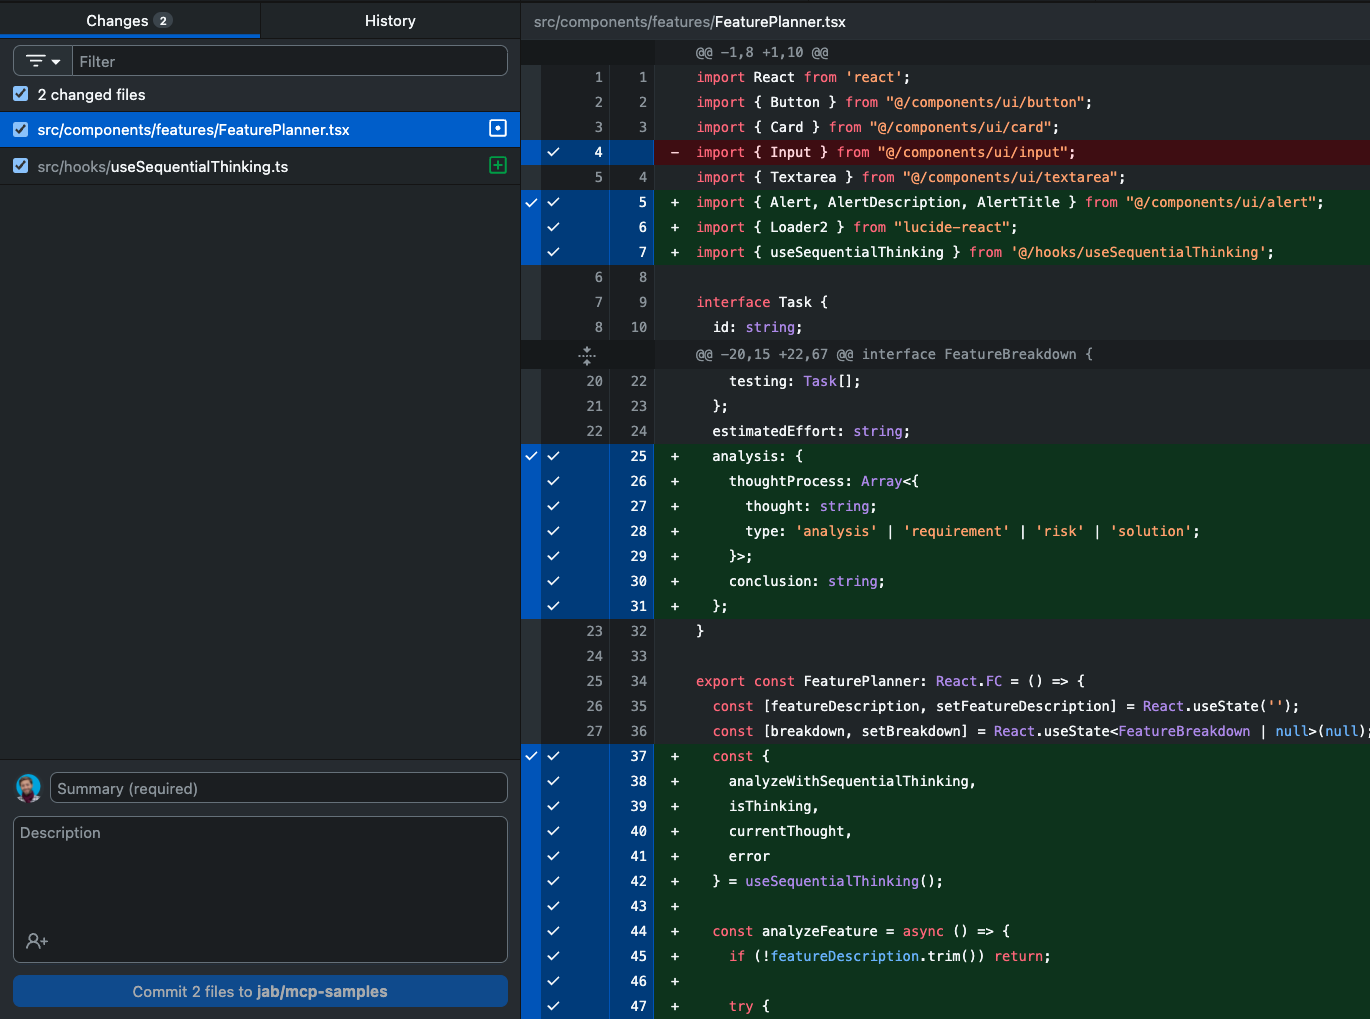Click the changes count badge '2'

tap(163, 20)
